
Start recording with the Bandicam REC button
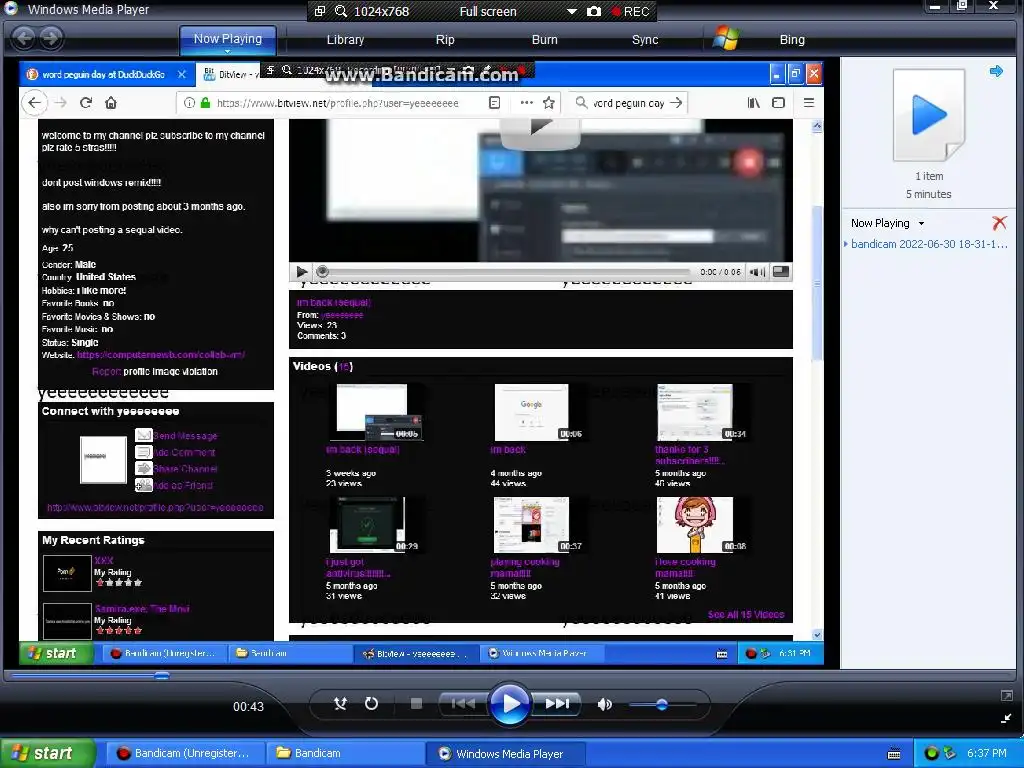[x=630, y=11]
